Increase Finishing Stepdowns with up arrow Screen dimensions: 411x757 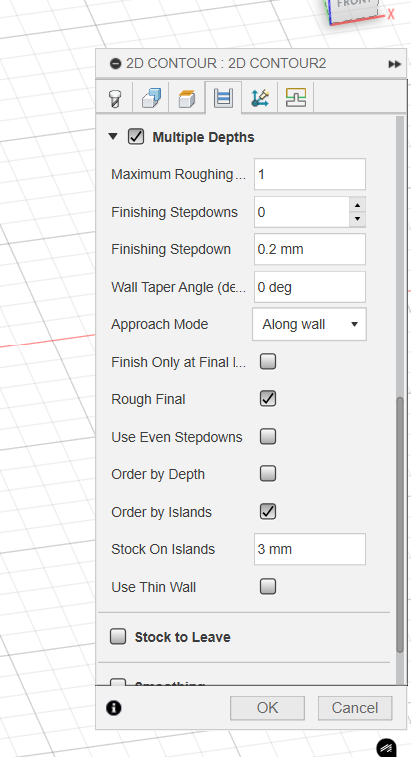[357, 205]
